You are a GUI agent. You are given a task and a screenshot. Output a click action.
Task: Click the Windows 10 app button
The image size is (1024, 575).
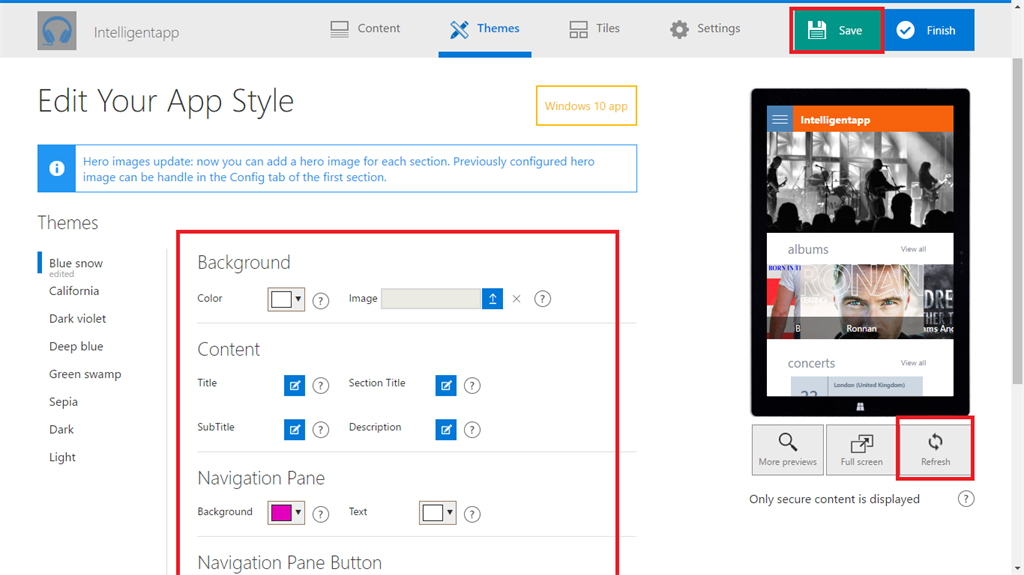(586, 106)
